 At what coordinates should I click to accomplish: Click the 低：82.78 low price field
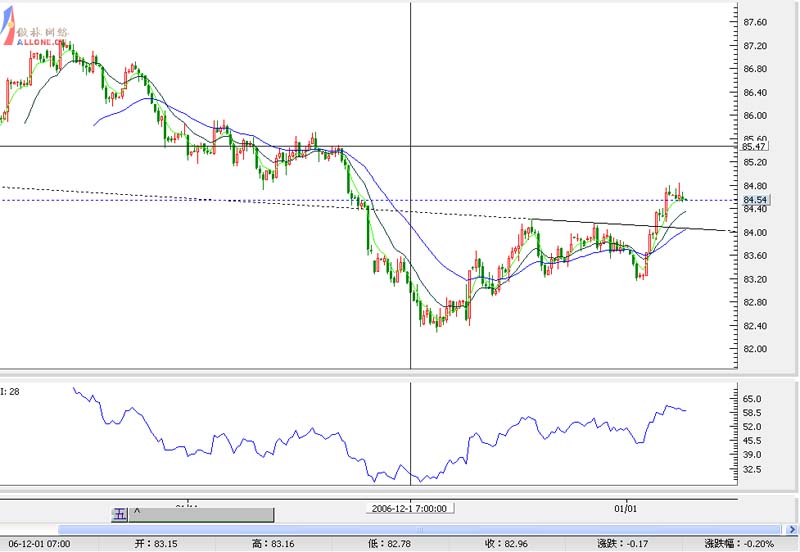coord(389,544)
